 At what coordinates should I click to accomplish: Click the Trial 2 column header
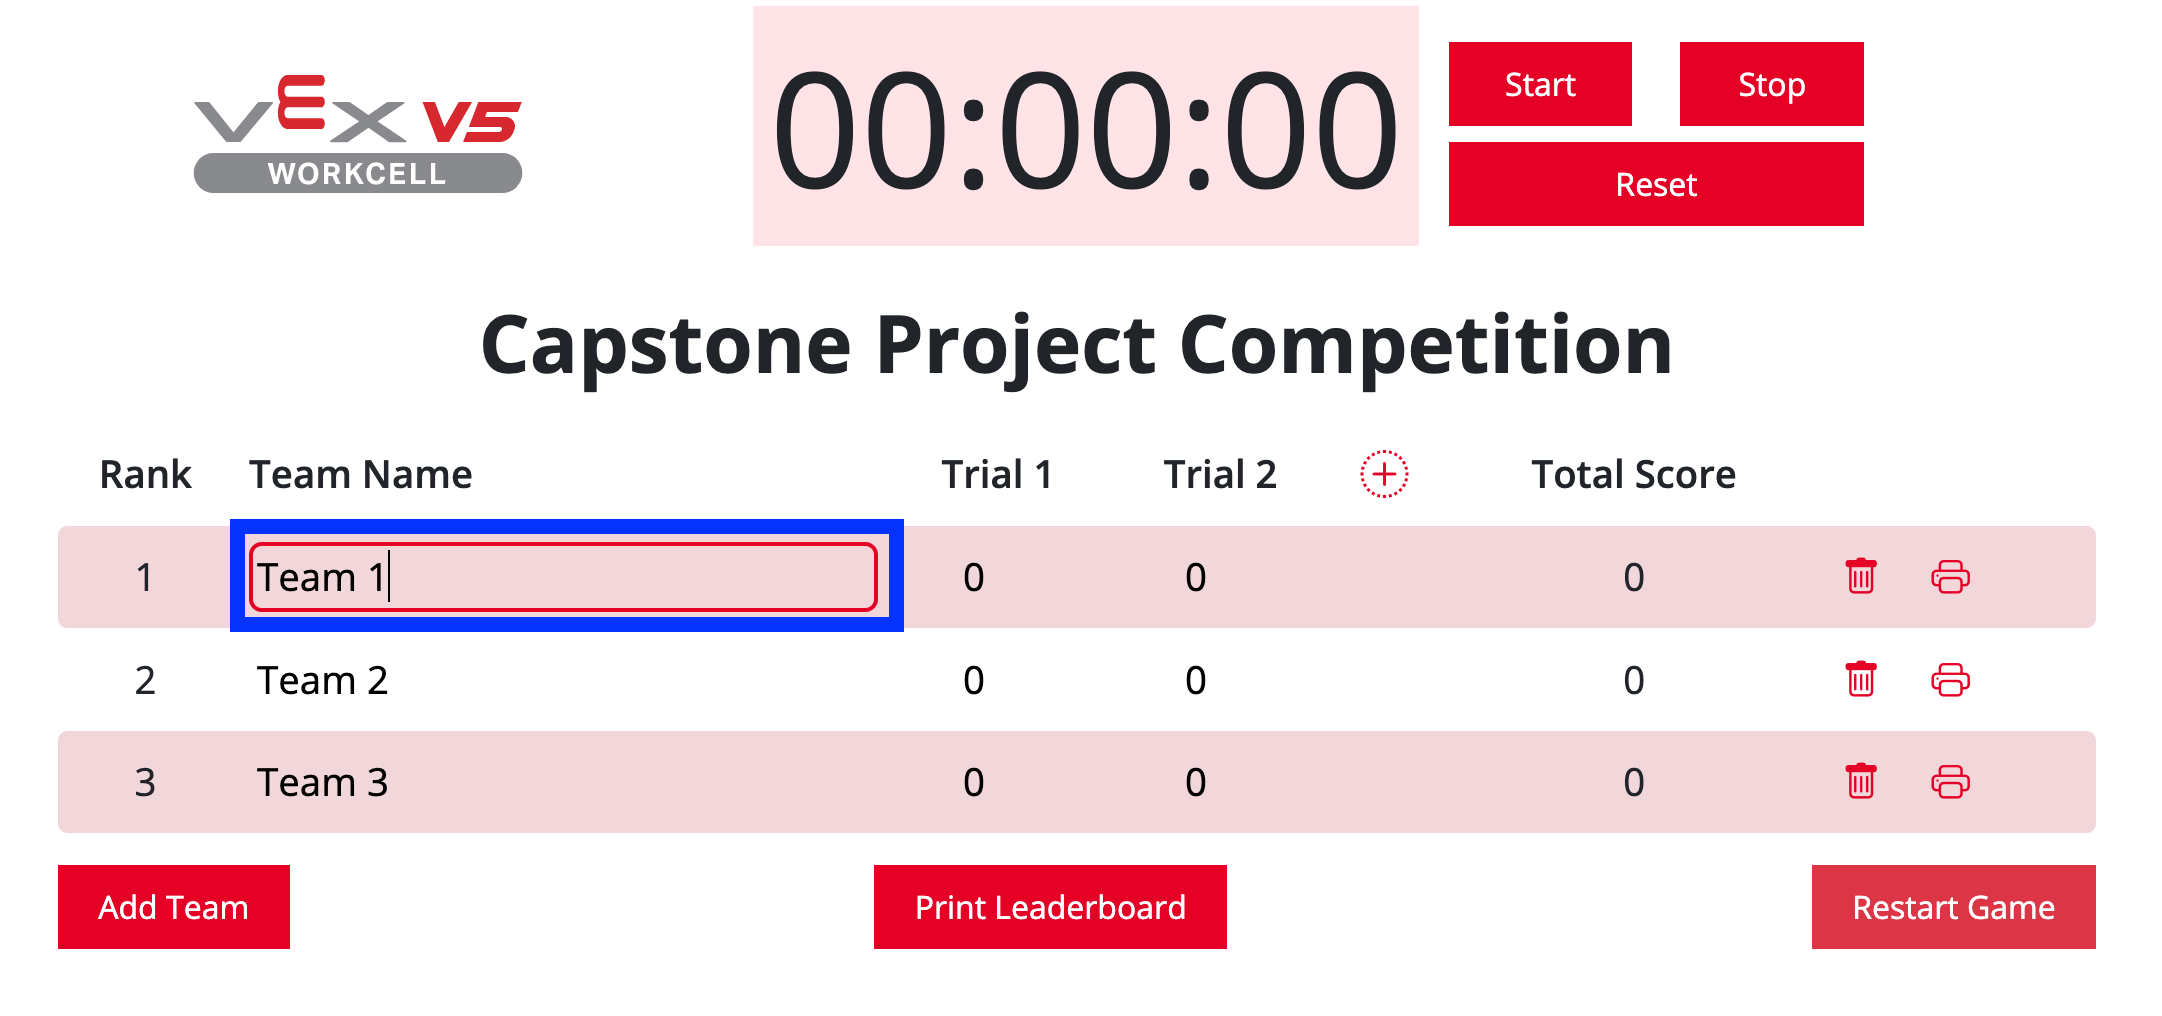point(1220,474)
